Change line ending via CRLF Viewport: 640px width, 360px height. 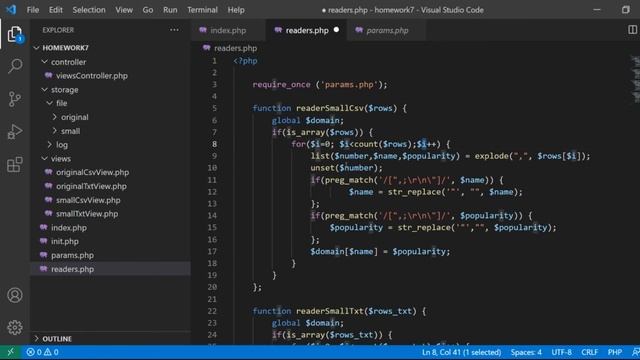[x=589, y=352]
